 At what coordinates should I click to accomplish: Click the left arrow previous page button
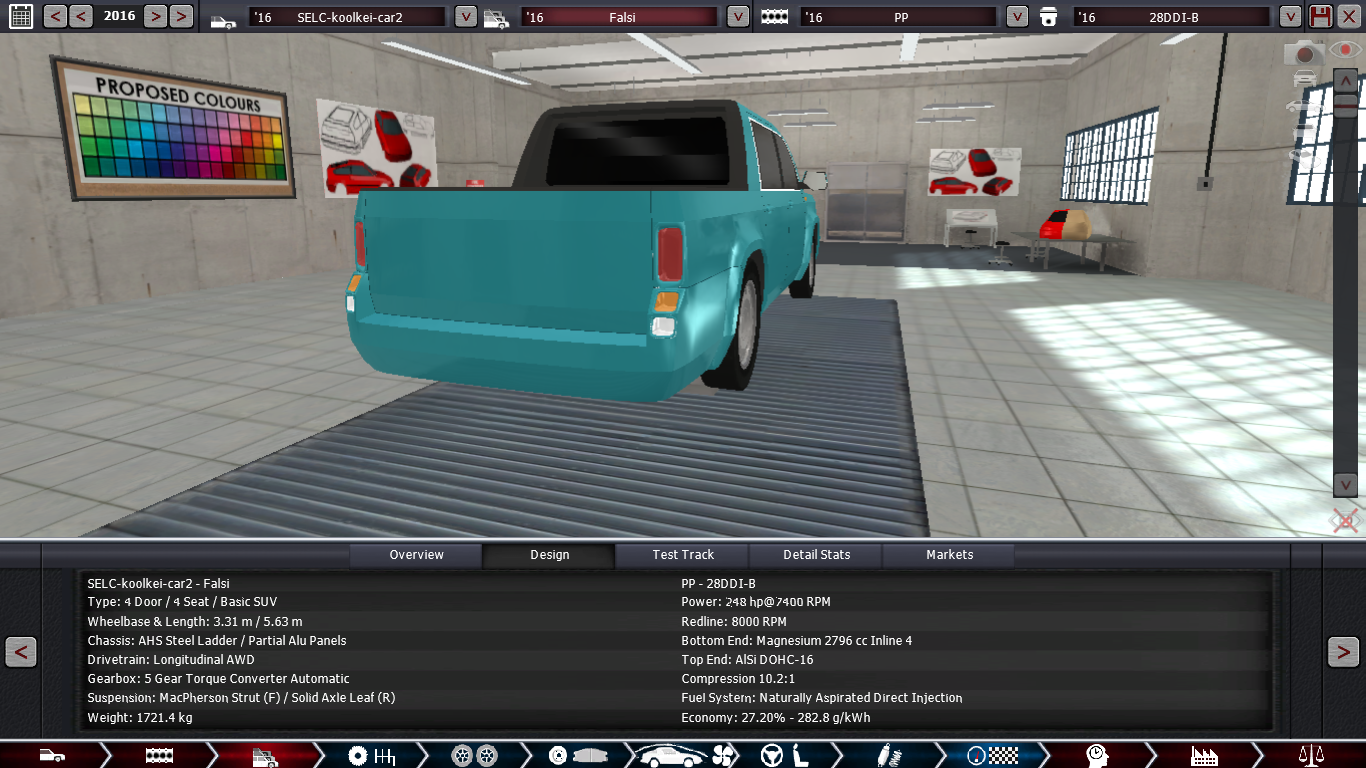point(21,652)
